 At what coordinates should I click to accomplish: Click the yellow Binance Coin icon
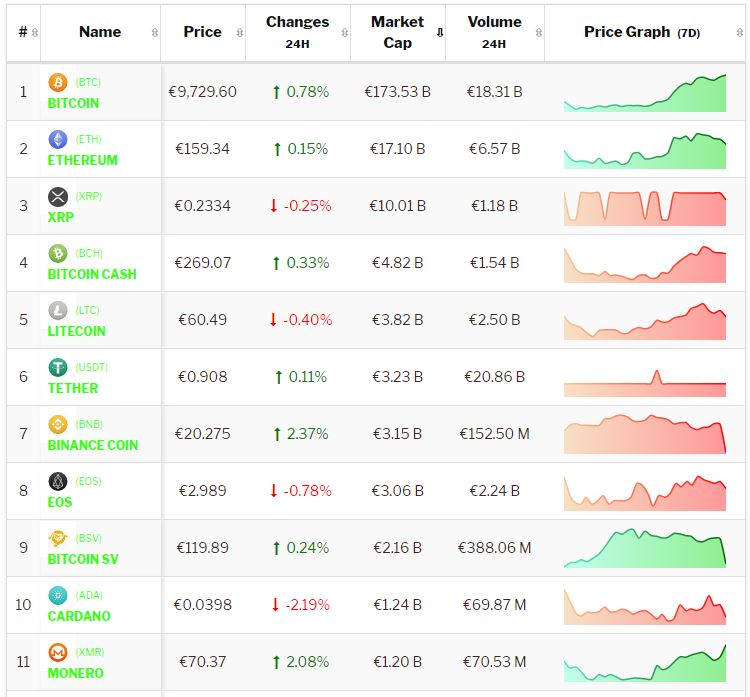pyautogui.click(x=58, y=424)
